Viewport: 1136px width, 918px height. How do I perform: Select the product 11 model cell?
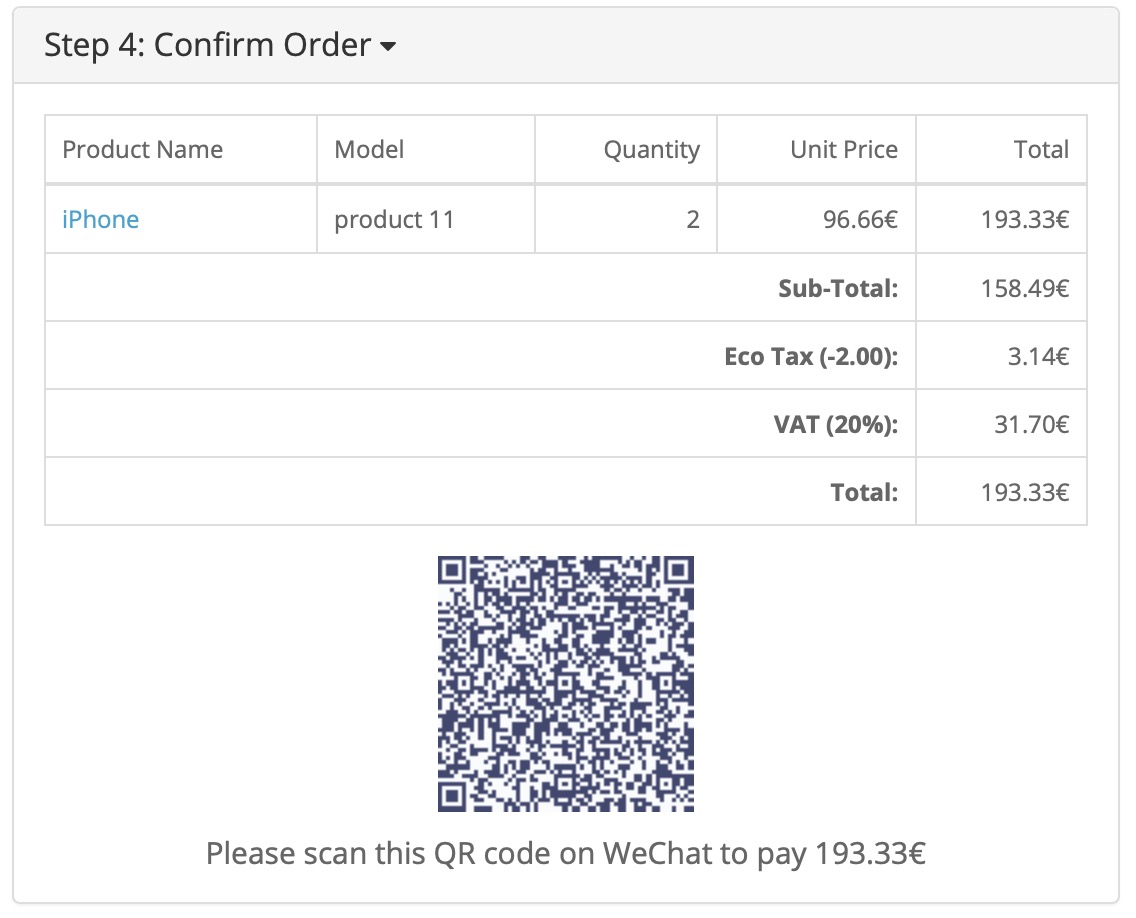tap(394, 219)
